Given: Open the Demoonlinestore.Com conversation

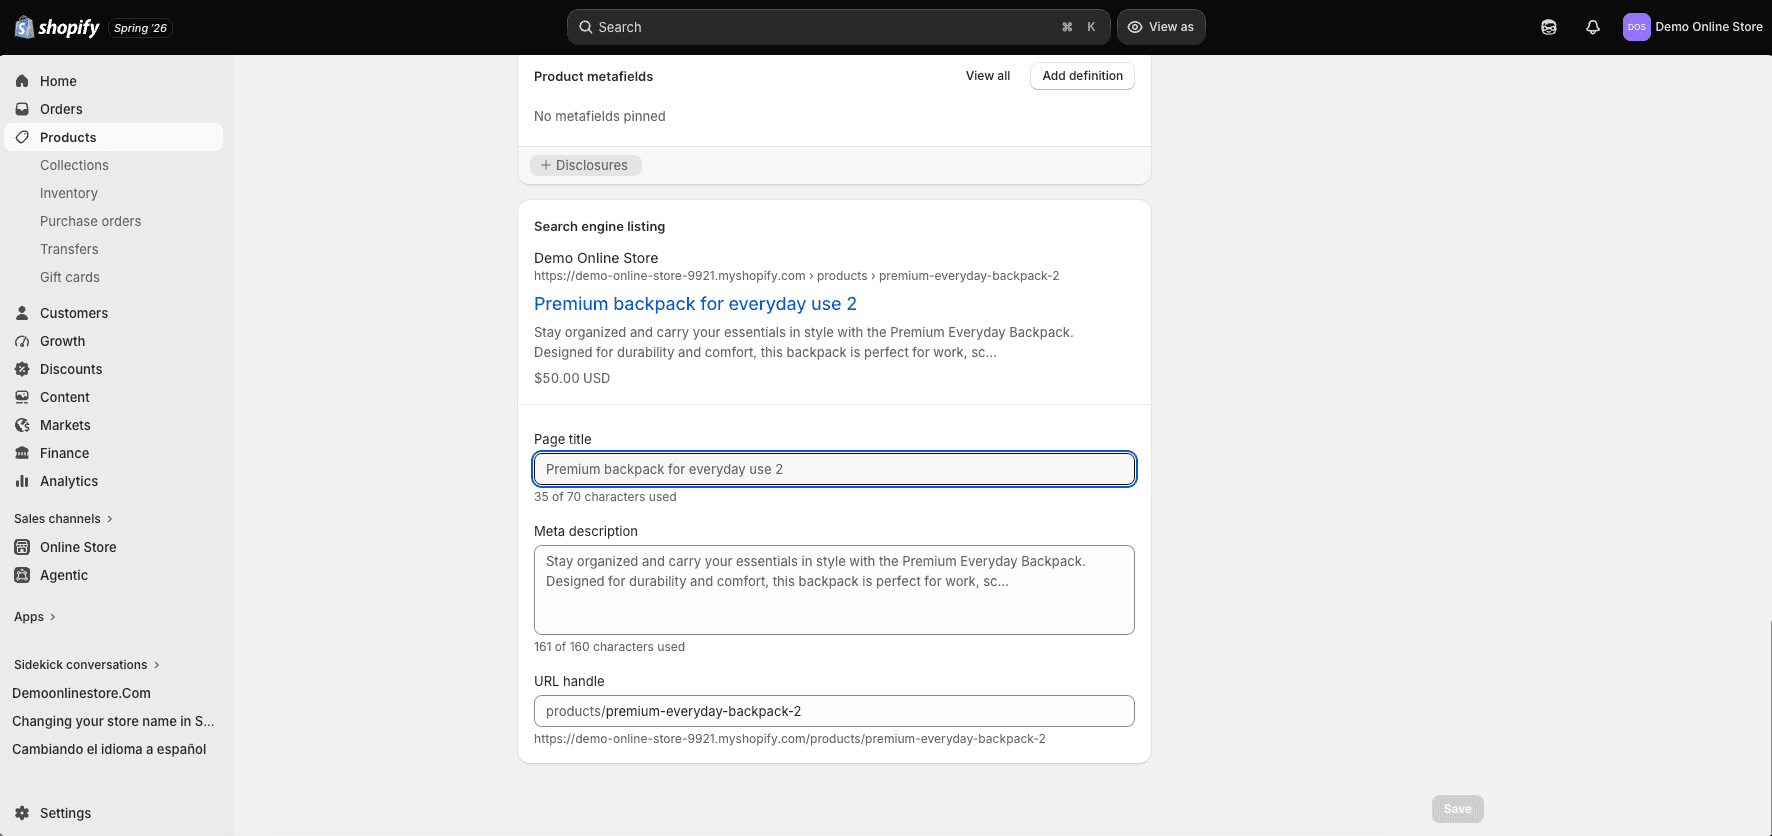Looking at the screenshot, I should point(81,693).
